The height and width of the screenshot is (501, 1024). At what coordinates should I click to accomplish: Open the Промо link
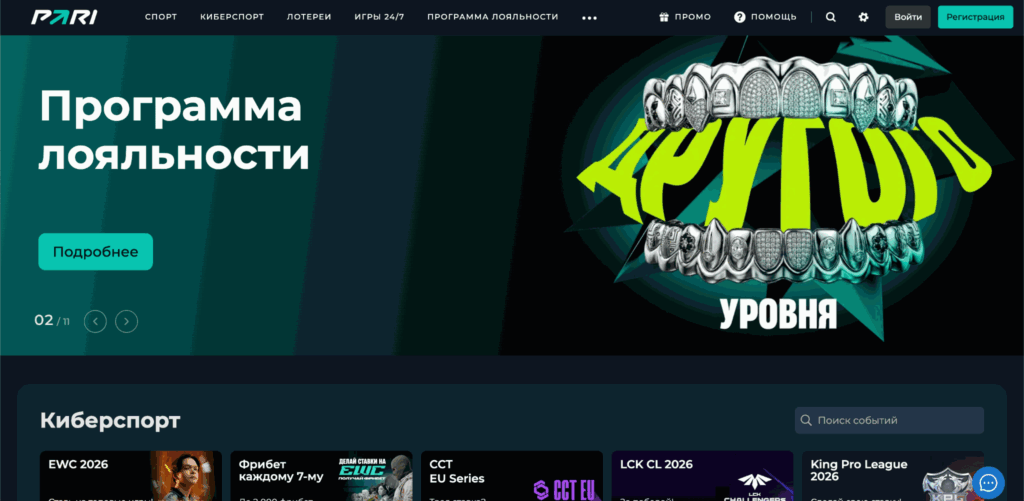692,17
